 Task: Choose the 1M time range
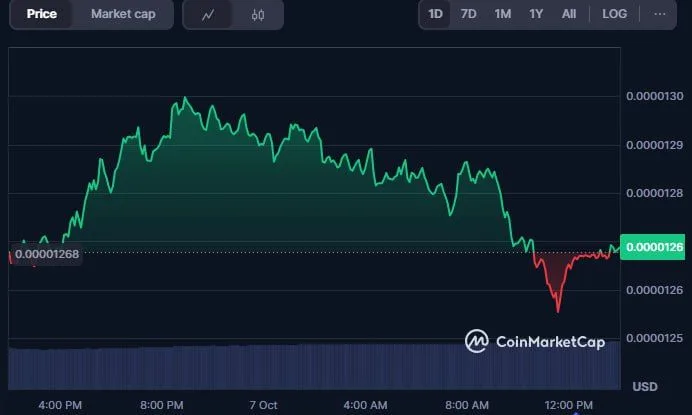pos(503,14)
